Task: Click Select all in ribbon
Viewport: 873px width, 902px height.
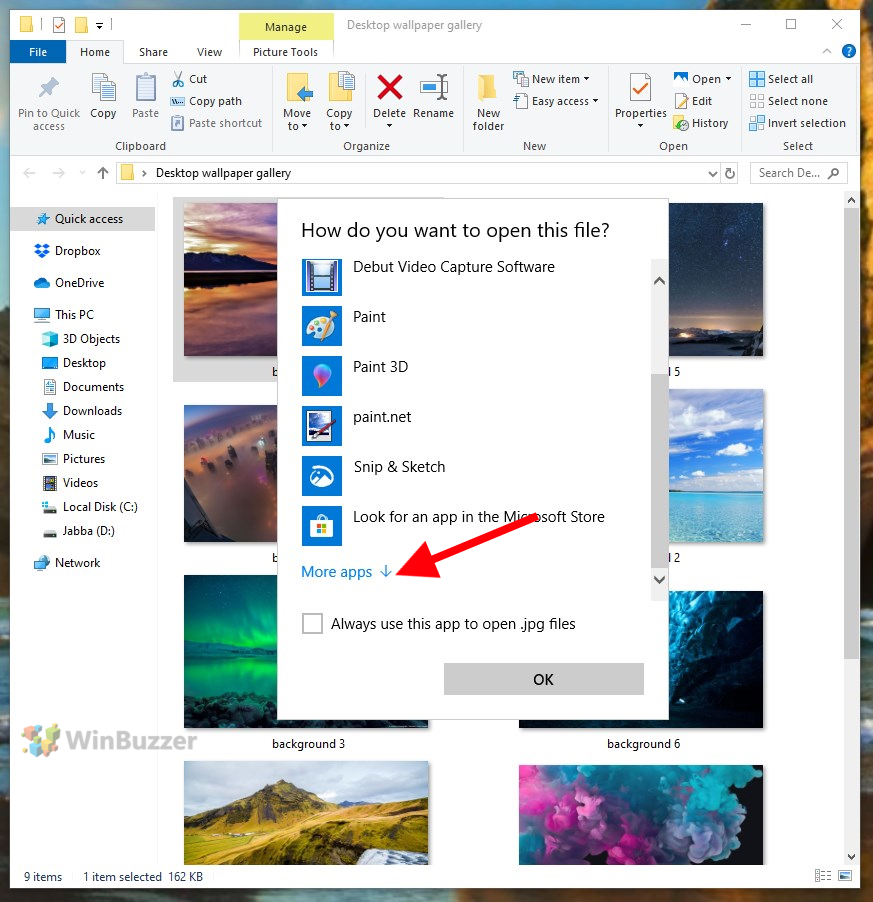Action: [x=781, y=79]
